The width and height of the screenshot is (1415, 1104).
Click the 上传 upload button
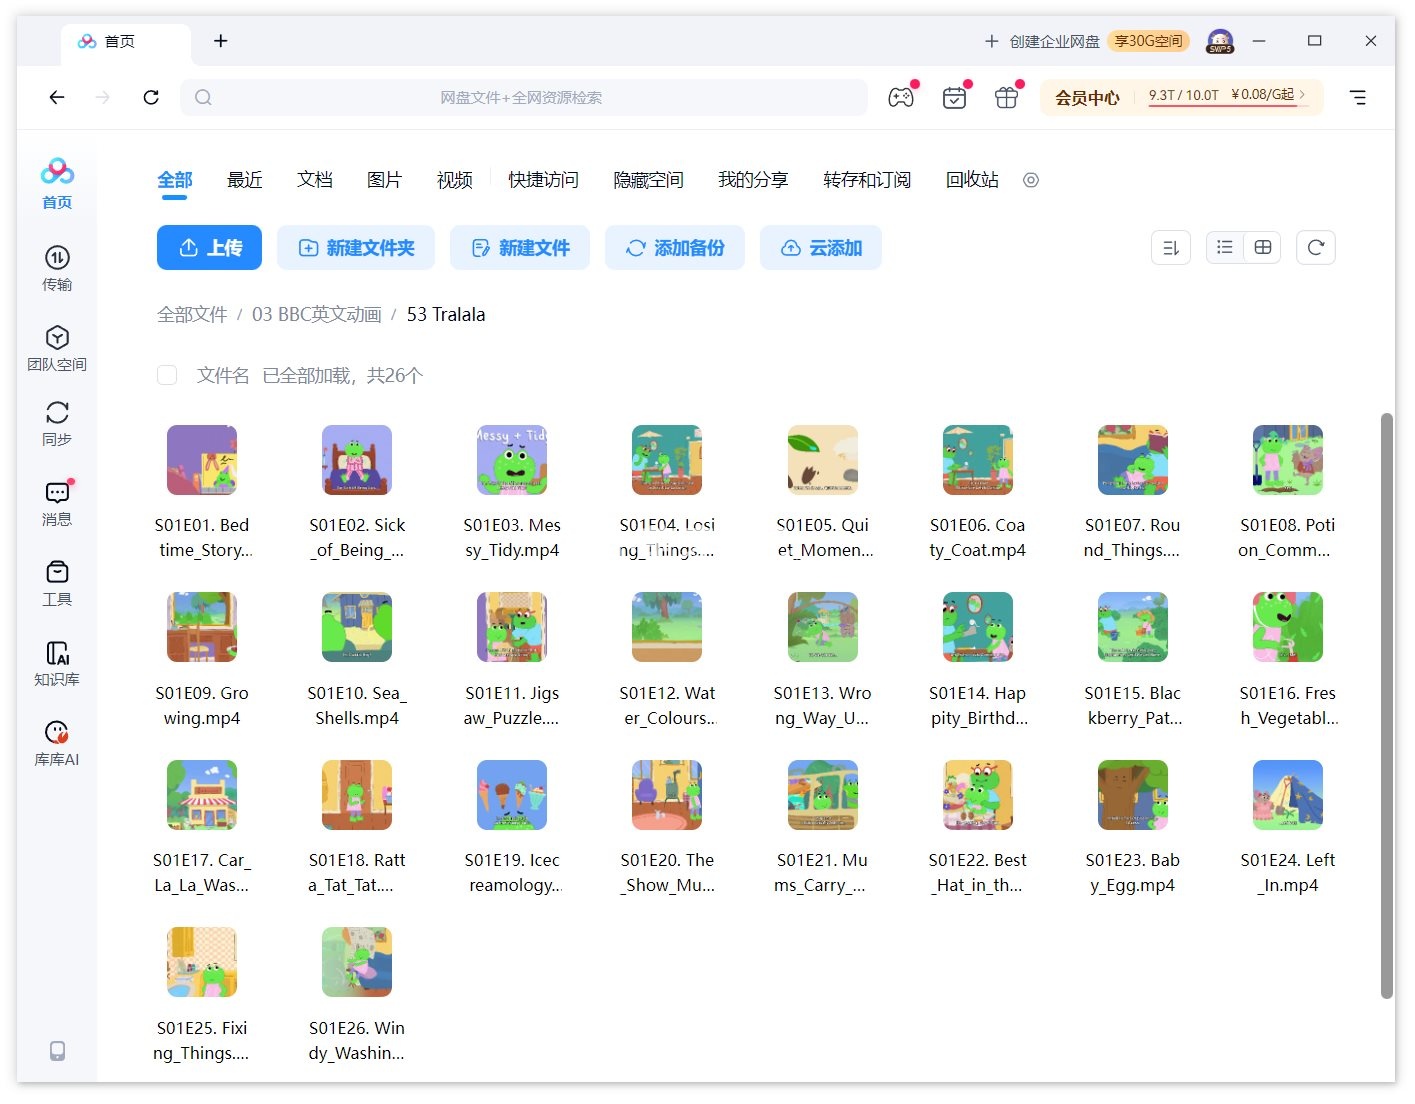click(x=209, y=248)
